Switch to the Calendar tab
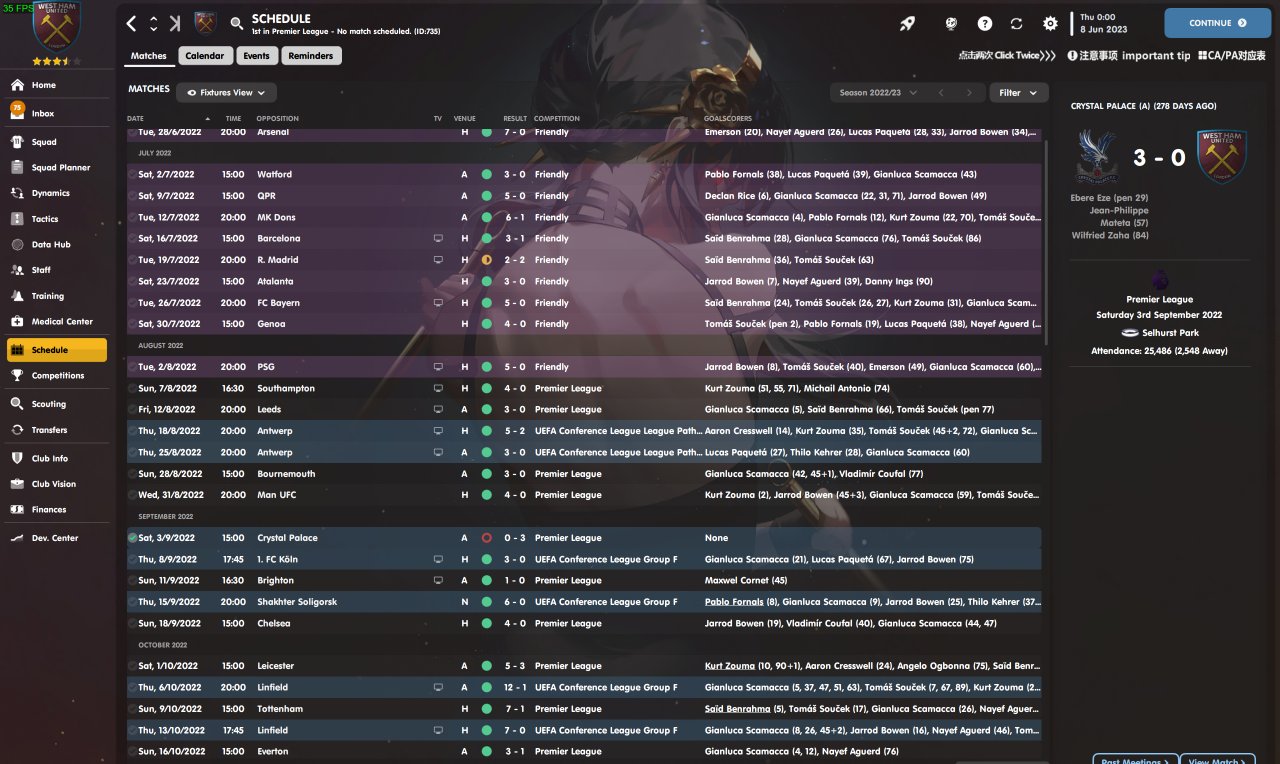 click(x=206, y=56)
